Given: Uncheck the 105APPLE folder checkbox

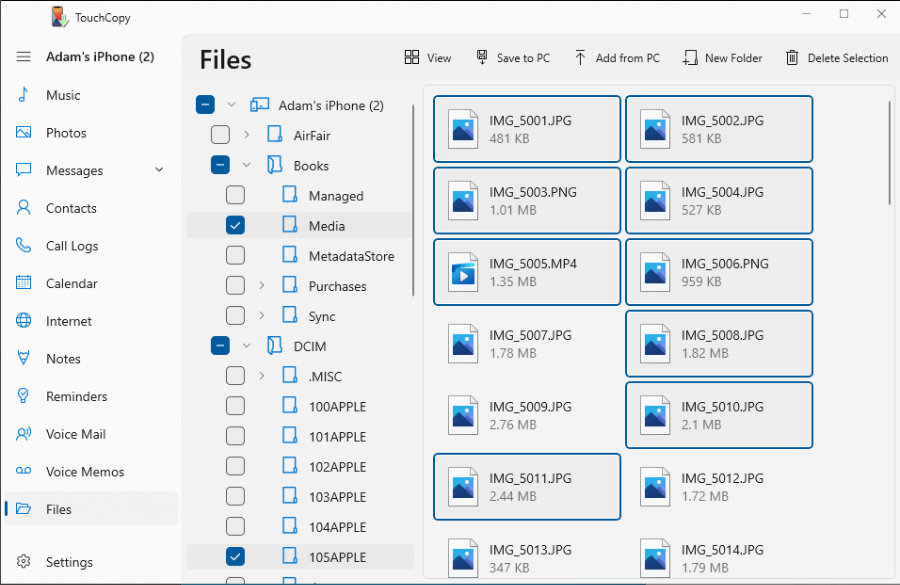Looking at the screenshot, I should tap(235, 556).
